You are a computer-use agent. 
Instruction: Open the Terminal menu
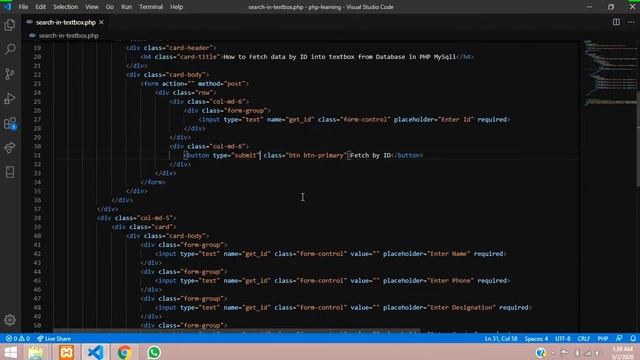[x=151, y=7]
